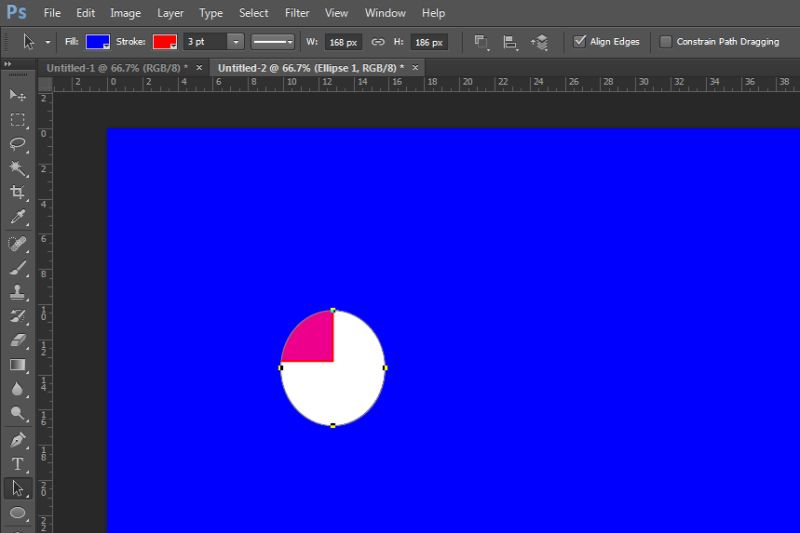Select the Brush tool

(x=17, y=268)
